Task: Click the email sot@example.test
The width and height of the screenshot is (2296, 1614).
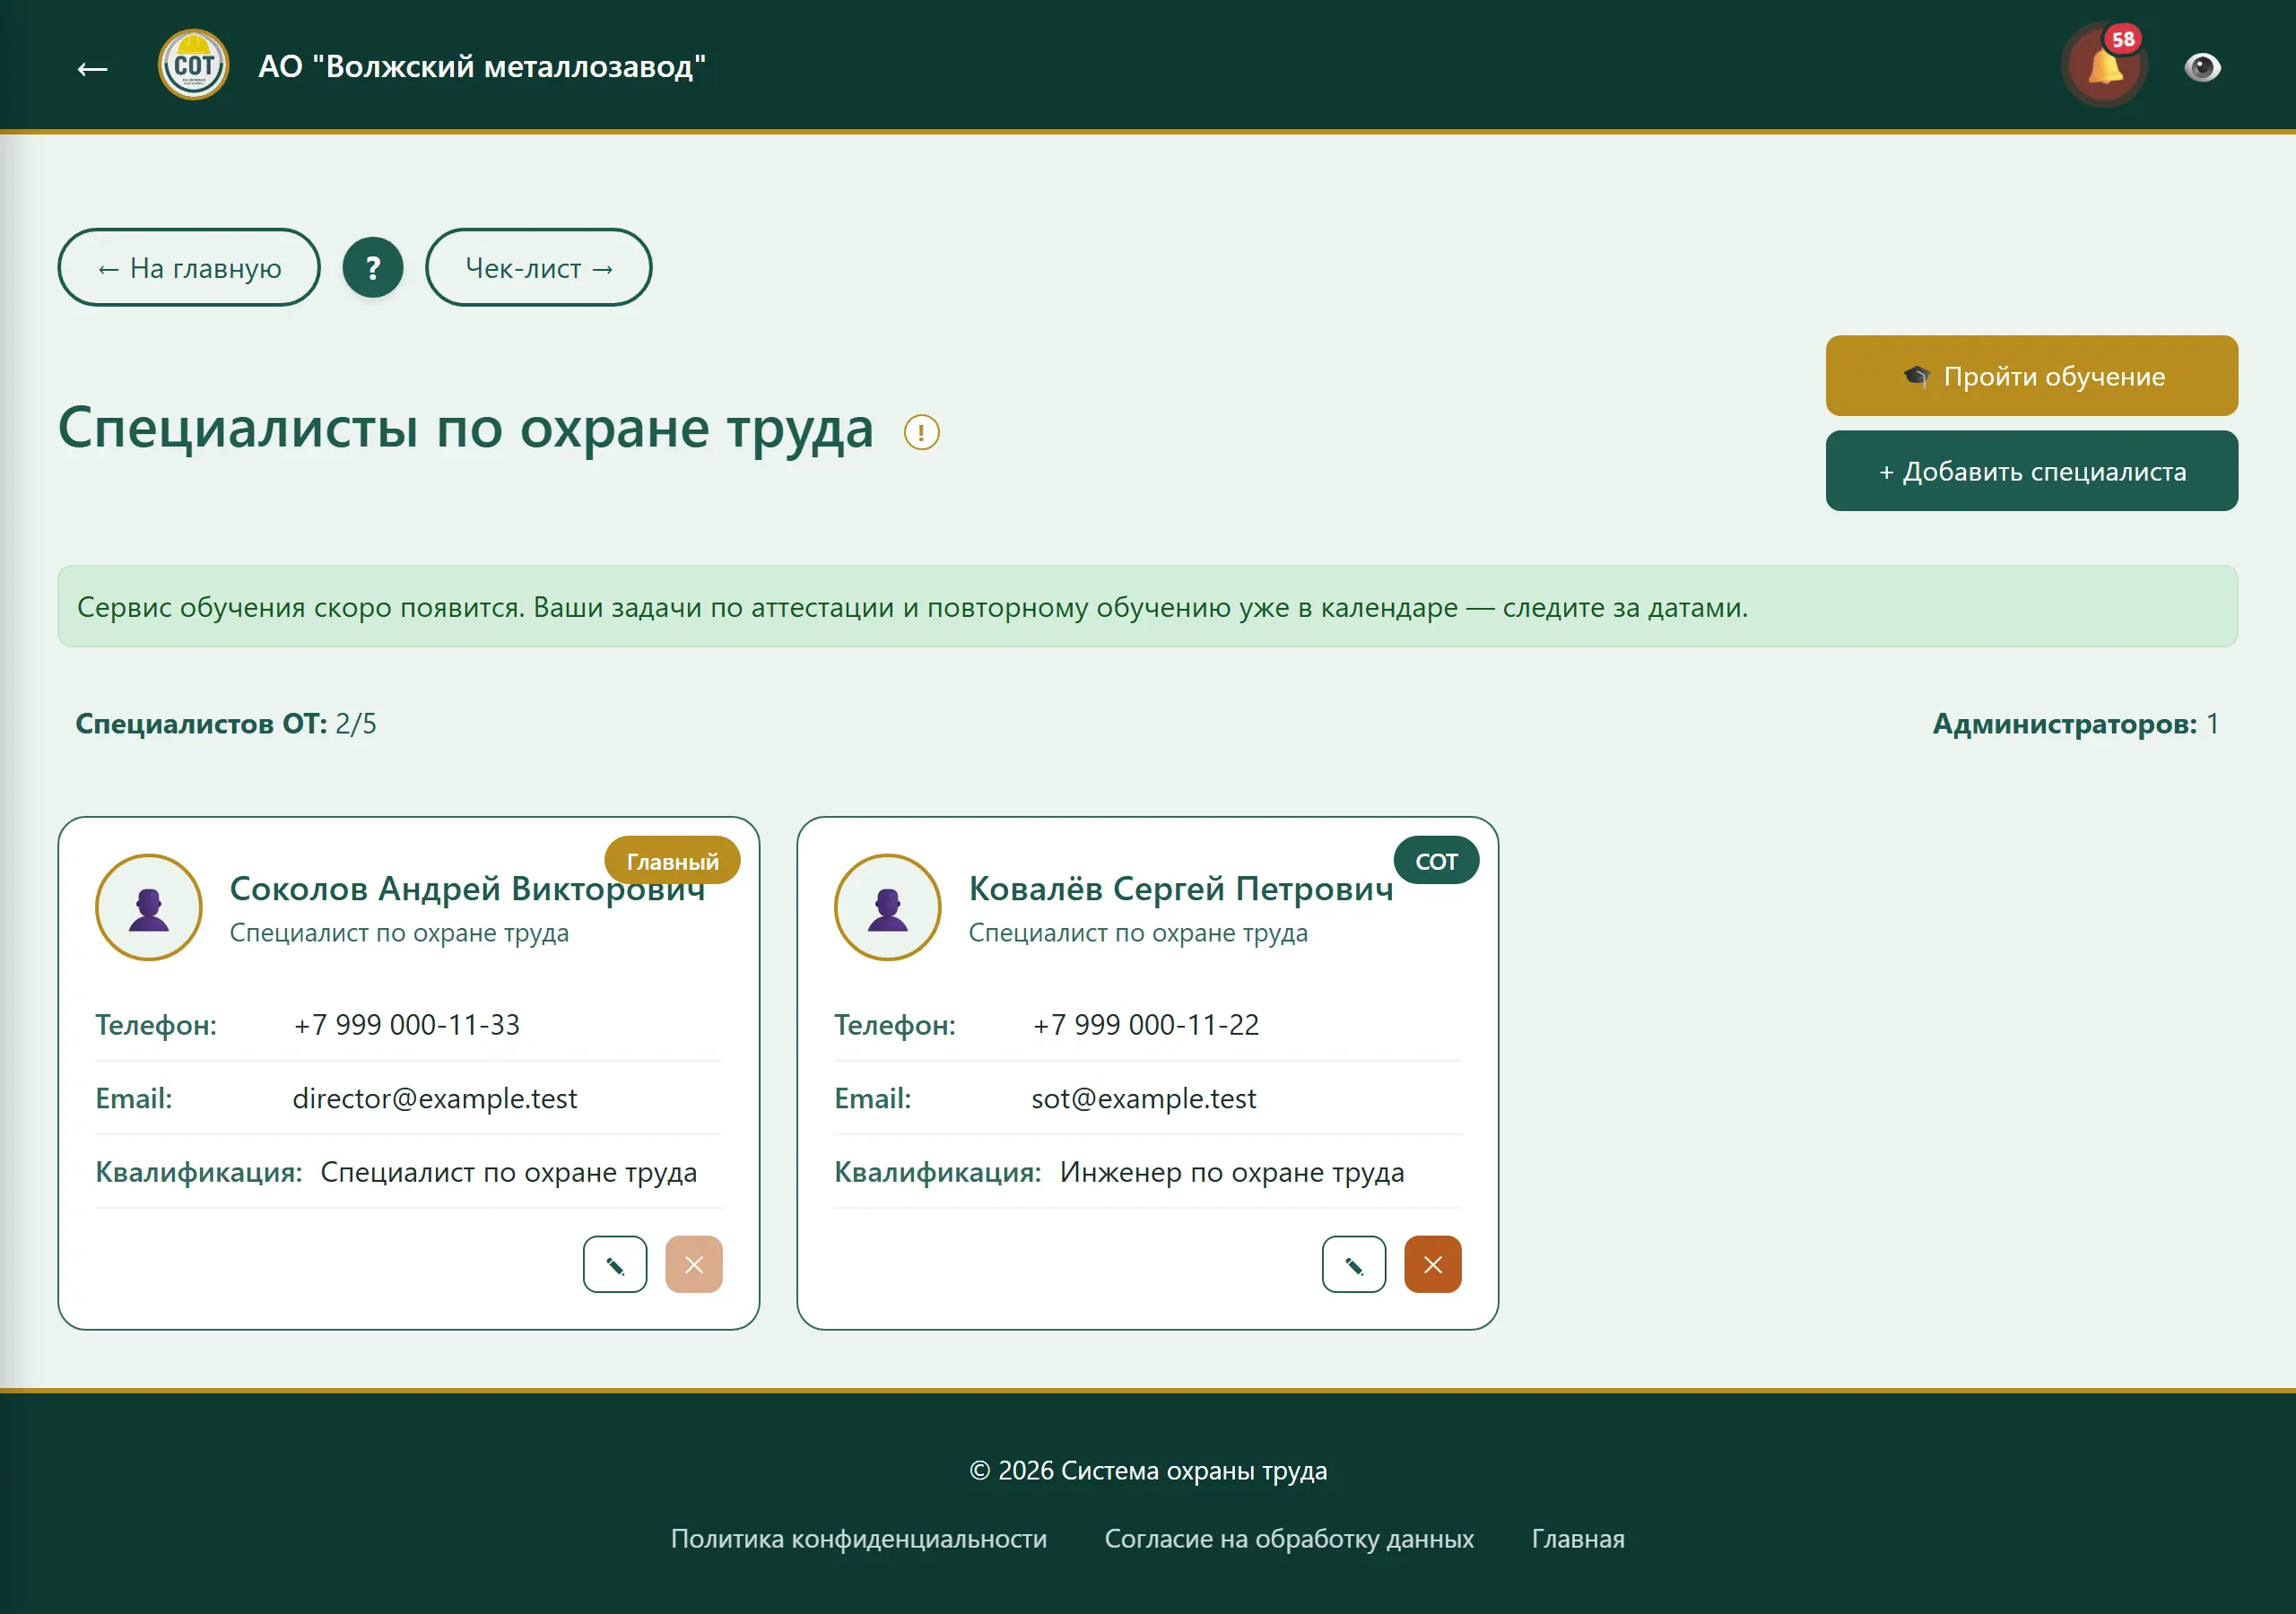Action: click(1144, 1098)
